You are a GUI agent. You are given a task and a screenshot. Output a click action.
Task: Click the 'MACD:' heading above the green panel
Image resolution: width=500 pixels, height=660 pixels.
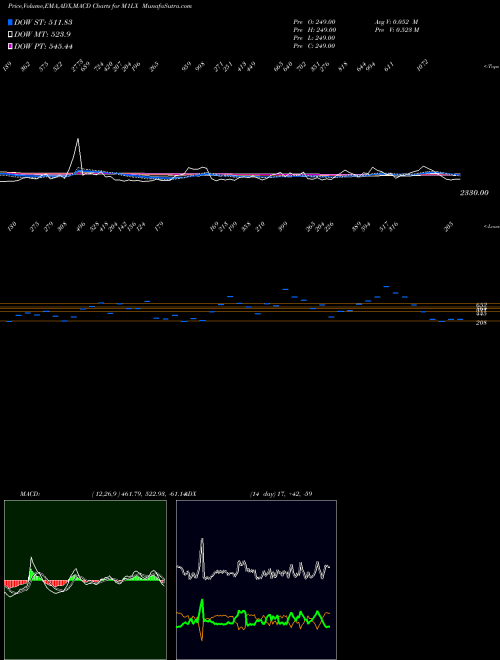[30, 494]
